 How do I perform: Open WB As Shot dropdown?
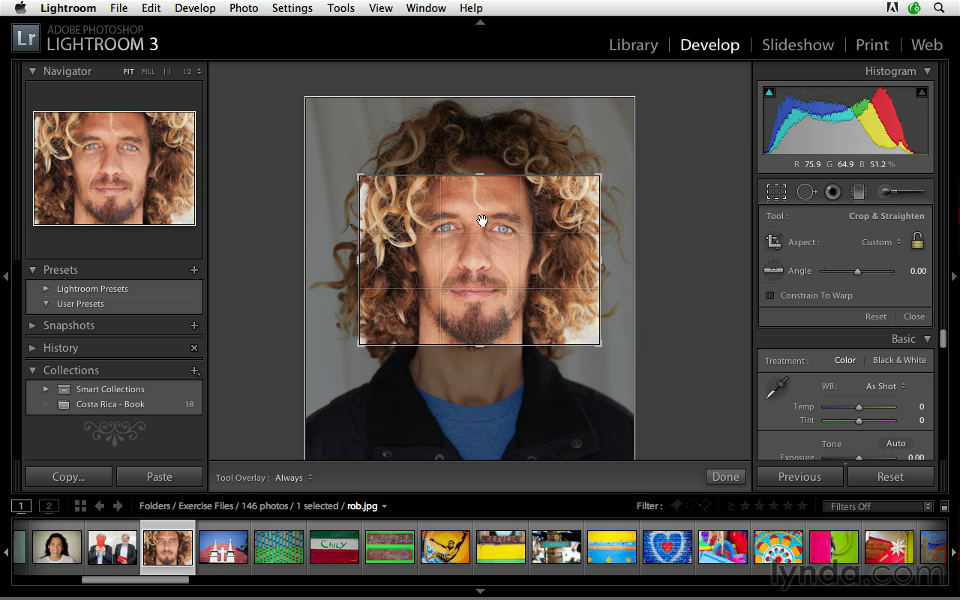(885, 386)
